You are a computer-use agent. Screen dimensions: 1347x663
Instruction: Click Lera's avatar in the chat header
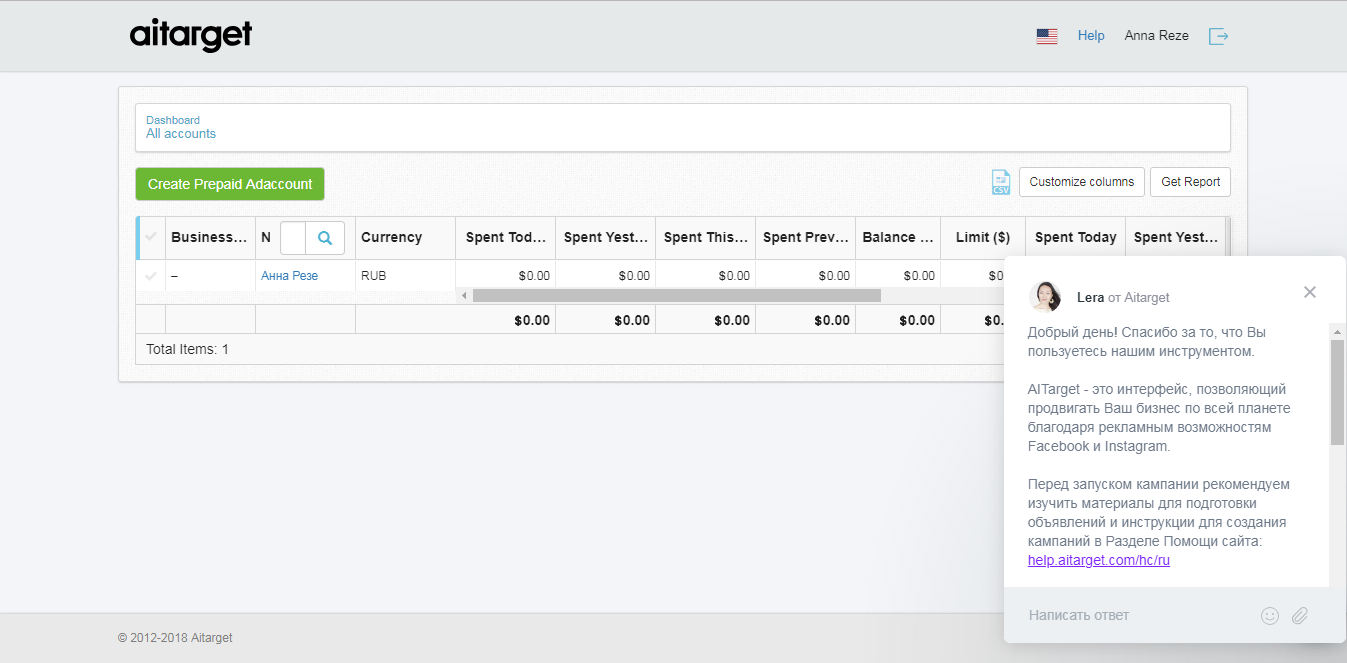tap(1045, 297)
